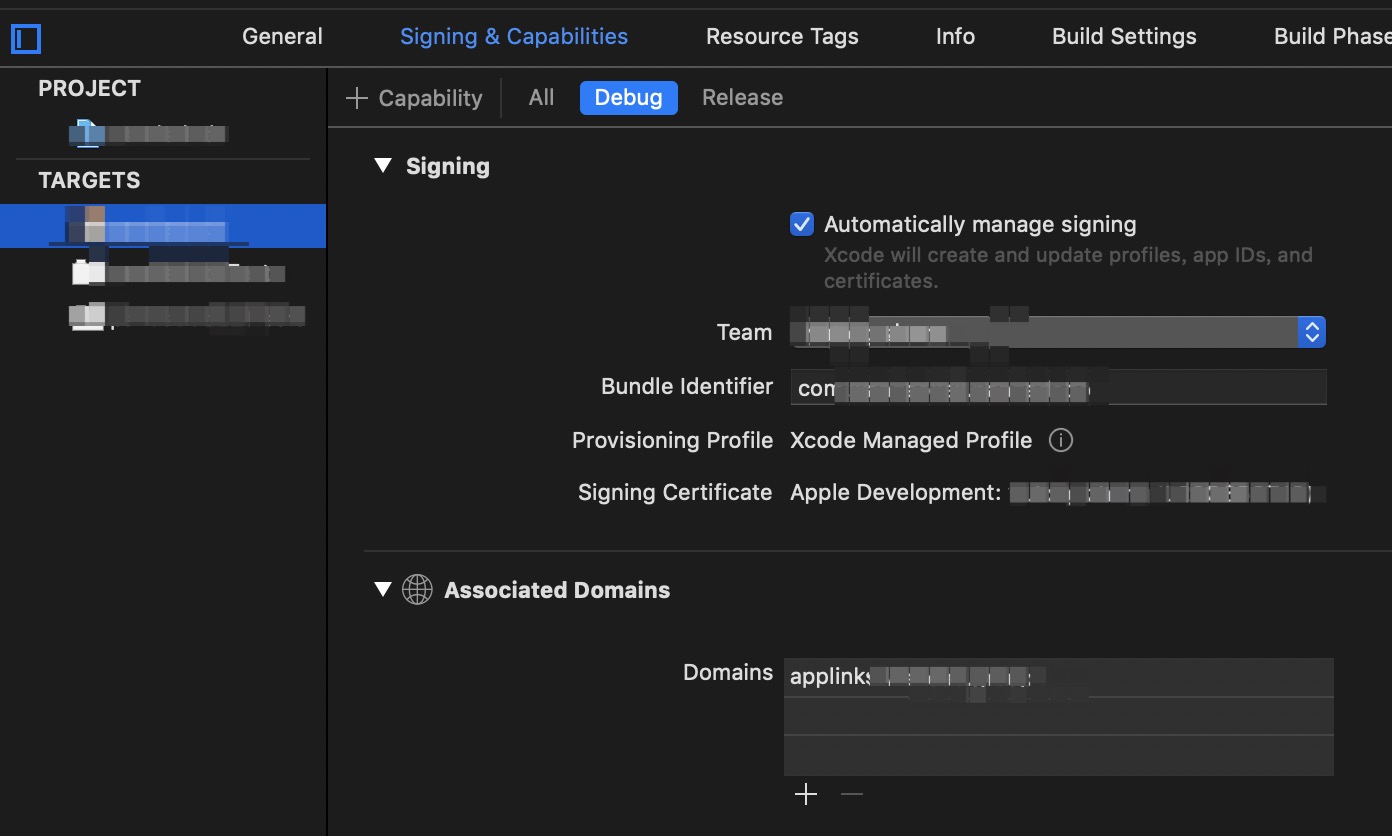Open the Resource Tags tab
The image size is (1392, 836).
(782, 37)
